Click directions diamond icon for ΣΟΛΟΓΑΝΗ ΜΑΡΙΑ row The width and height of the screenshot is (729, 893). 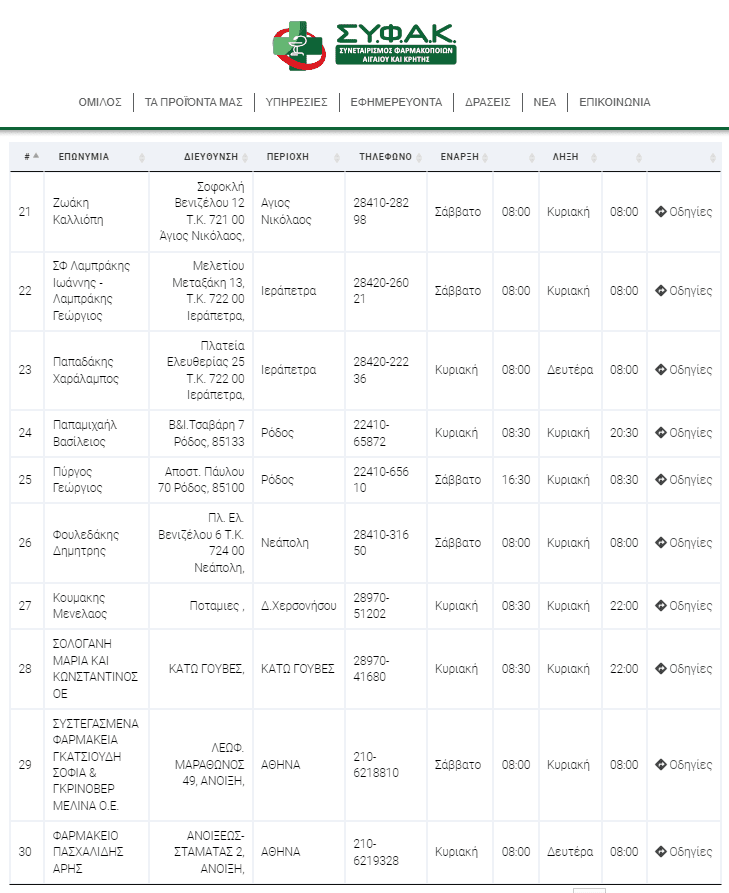tap(661, 669)
